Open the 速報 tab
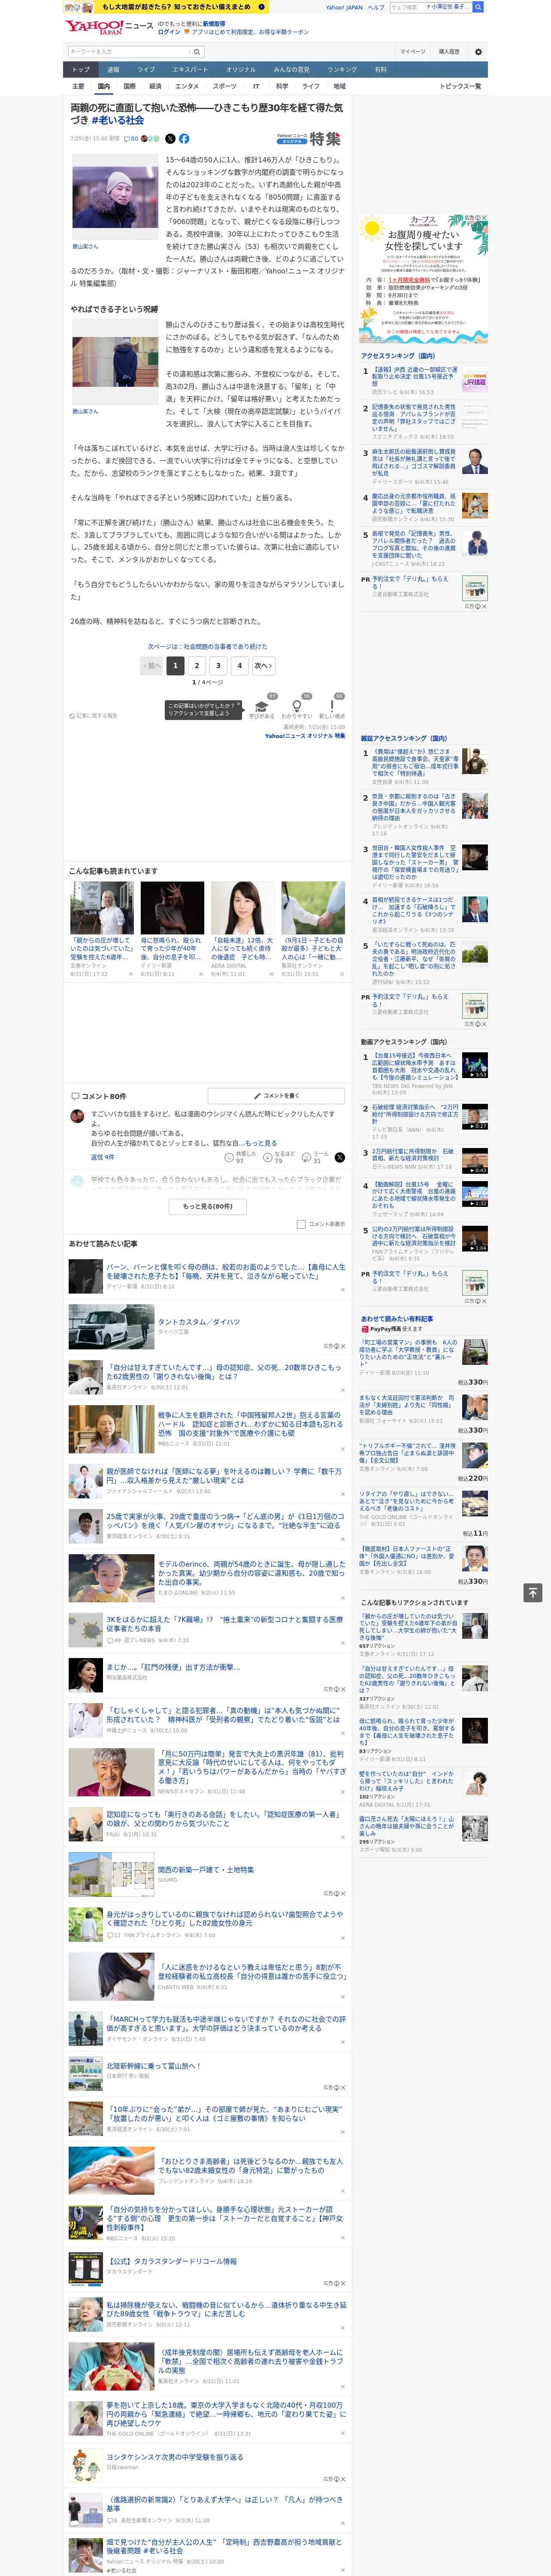Screen dimensions: 551x2576 point(113,70)
